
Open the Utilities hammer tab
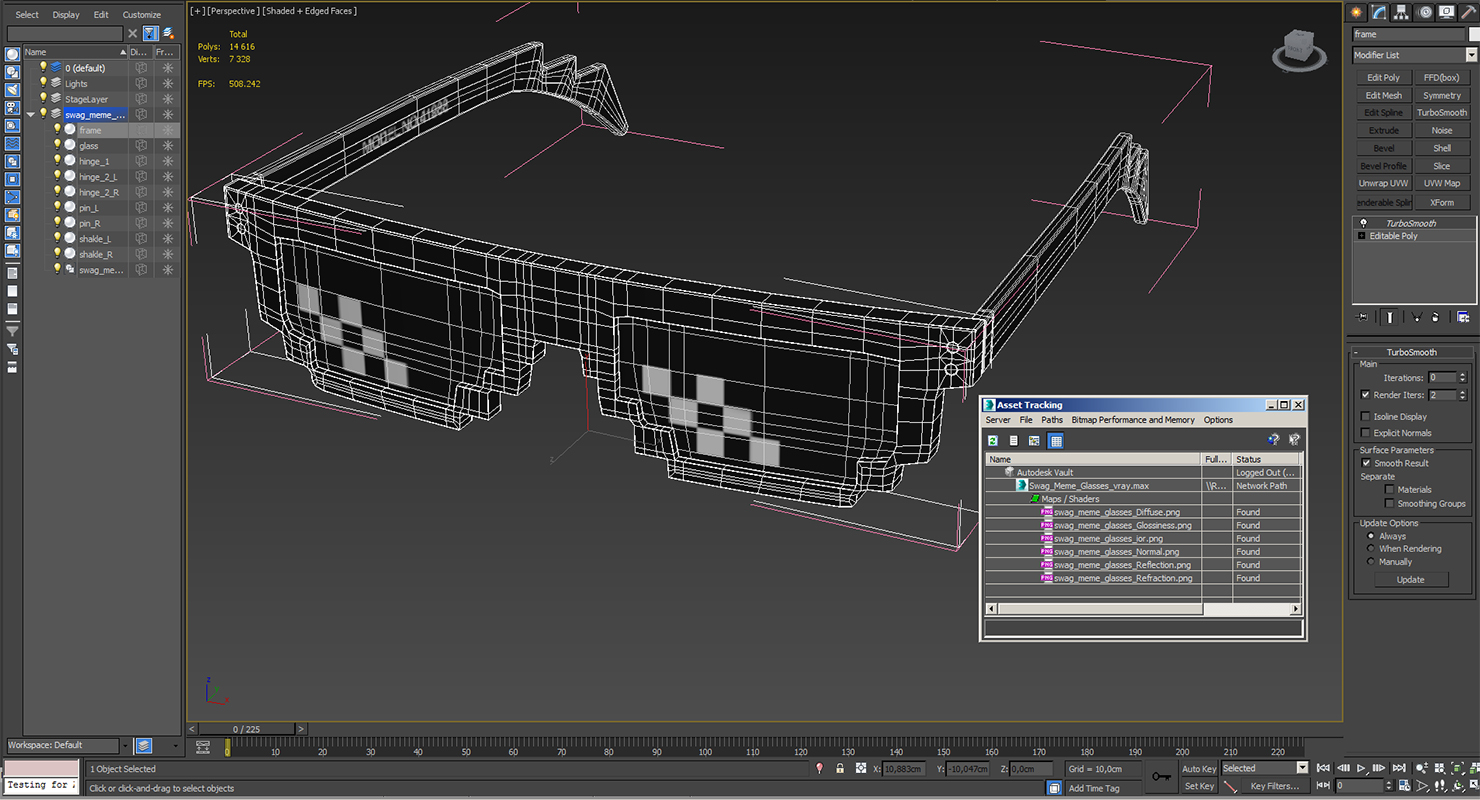click(x=1468, y=12)
